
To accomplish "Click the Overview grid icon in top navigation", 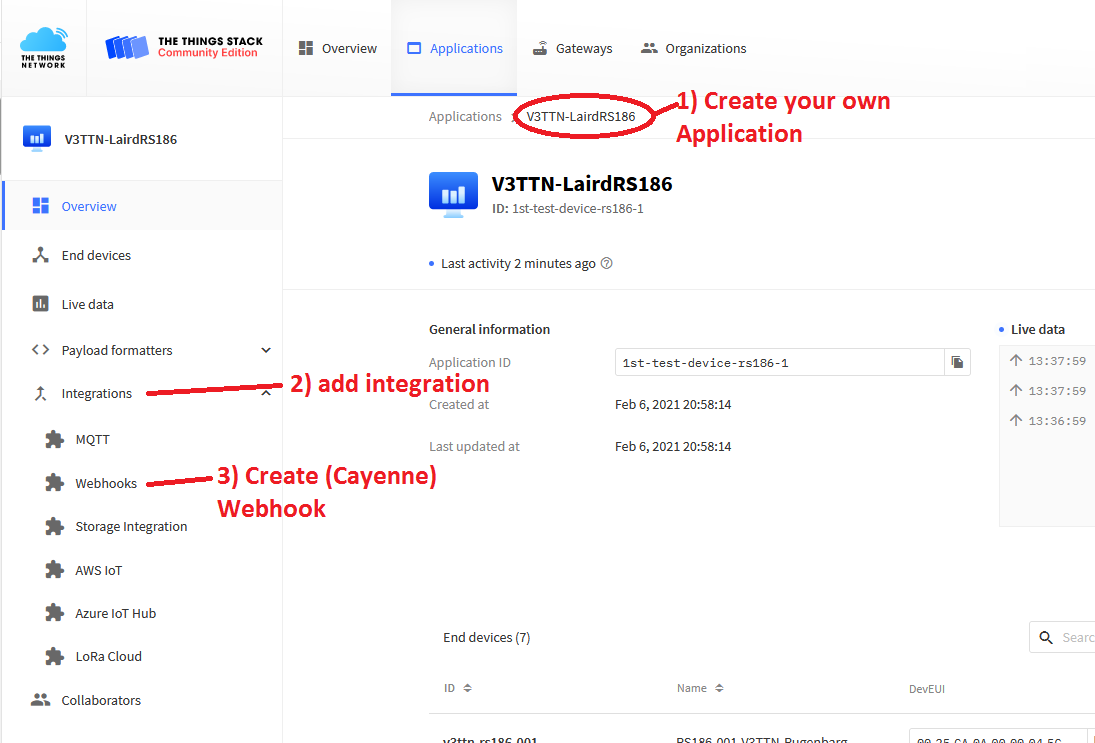I will click(306, 48).
